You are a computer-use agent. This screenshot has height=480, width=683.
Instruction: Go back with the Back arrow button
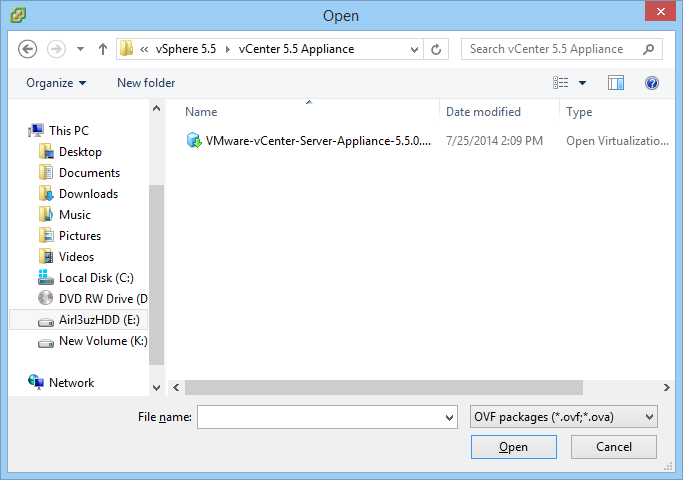click(27, 49)
